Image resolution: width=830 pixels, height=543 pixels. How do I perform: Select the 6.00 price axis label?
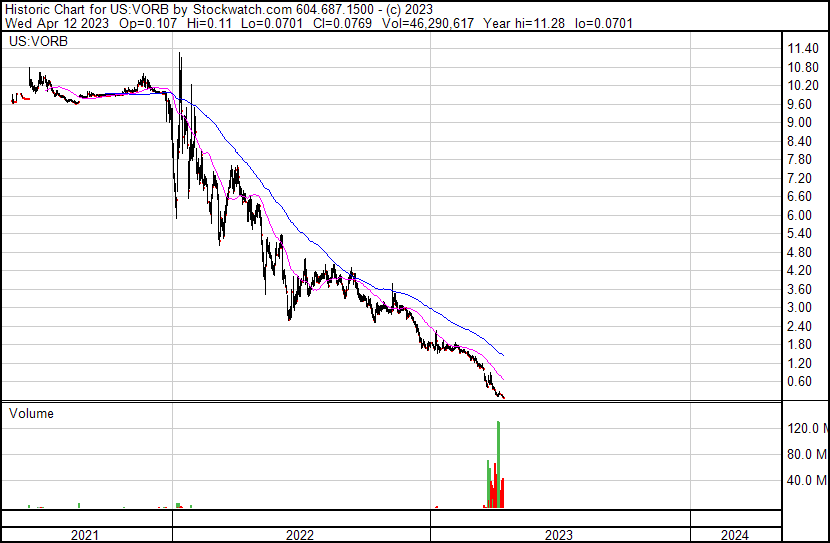pyautogui.click(x=800, y=215)
